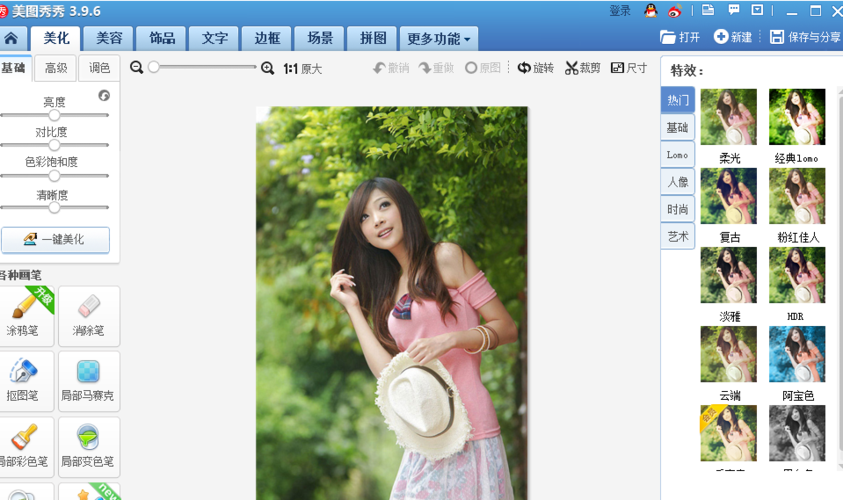Select the 人像 effects category
This screenshot has width=843, height=500.
tap(677, 182)
